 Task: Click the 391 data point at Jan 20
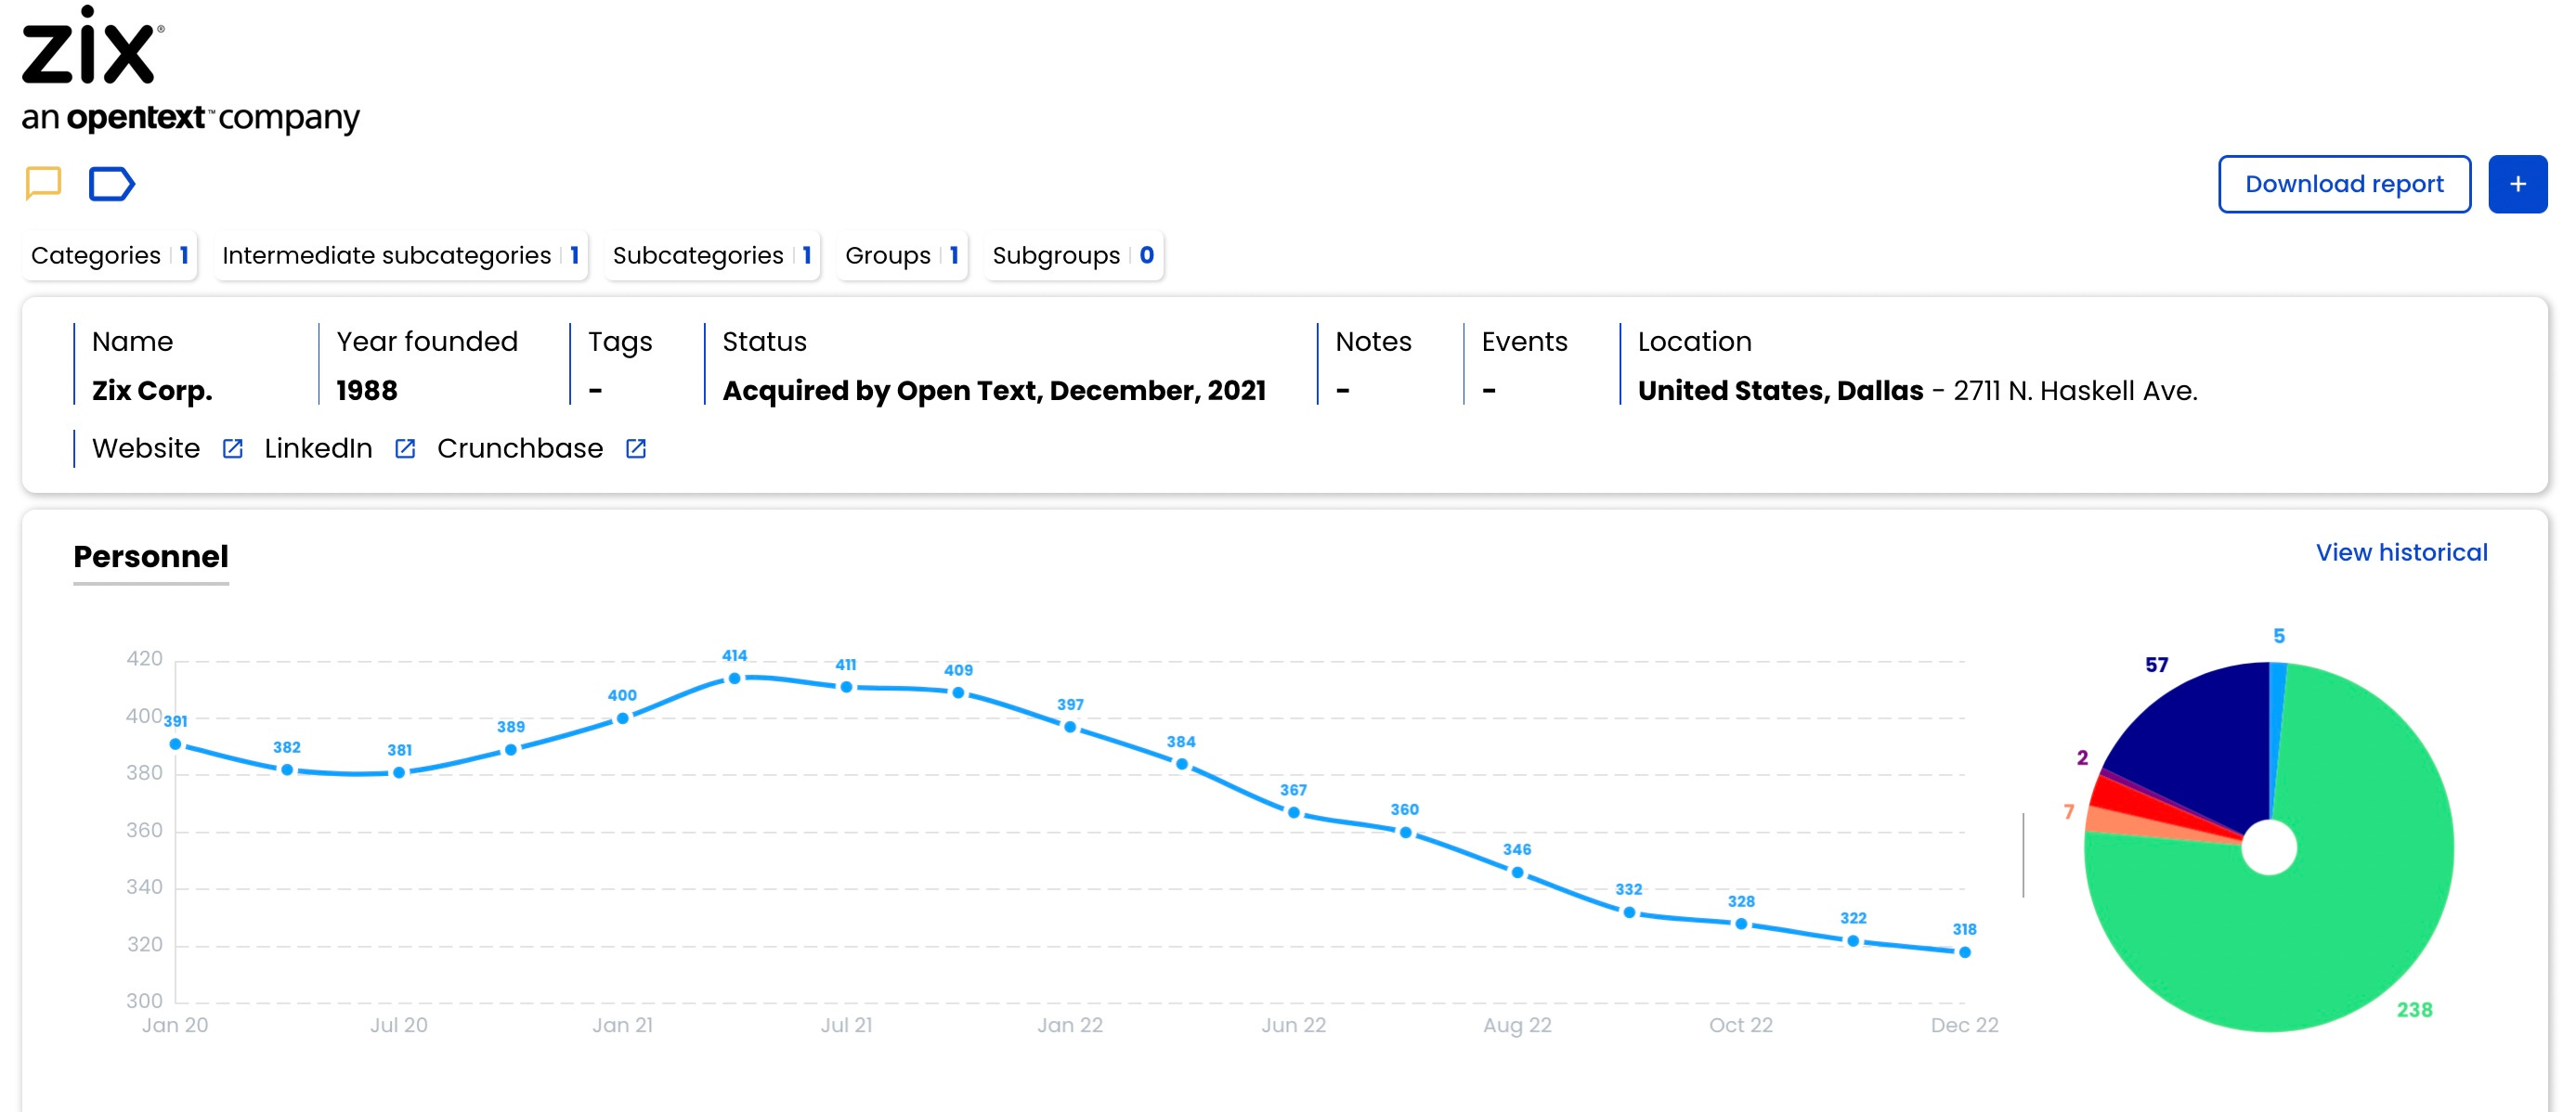click(x=176, y=744)
